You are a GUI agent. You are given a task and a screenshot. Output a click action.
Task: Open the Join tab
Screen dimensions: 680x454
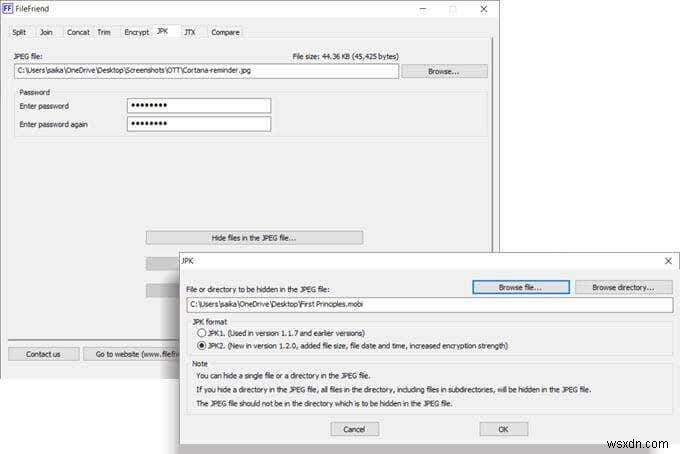[46, 32]
